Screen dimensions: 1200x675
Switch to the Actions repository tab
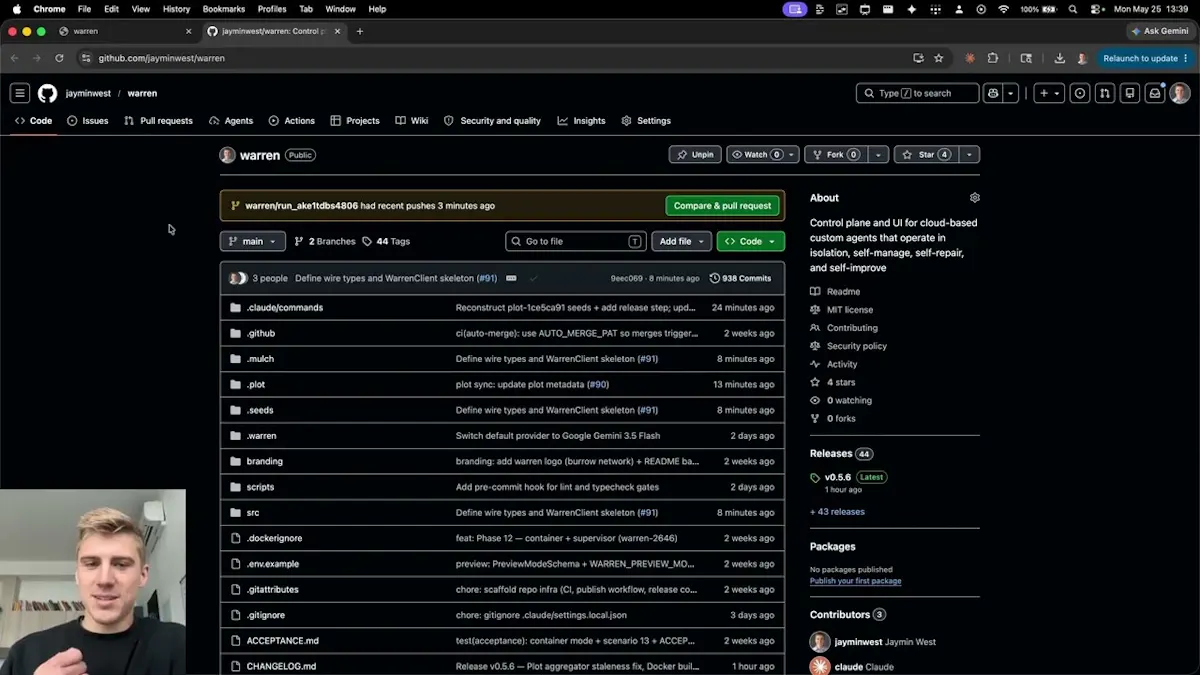292,121
